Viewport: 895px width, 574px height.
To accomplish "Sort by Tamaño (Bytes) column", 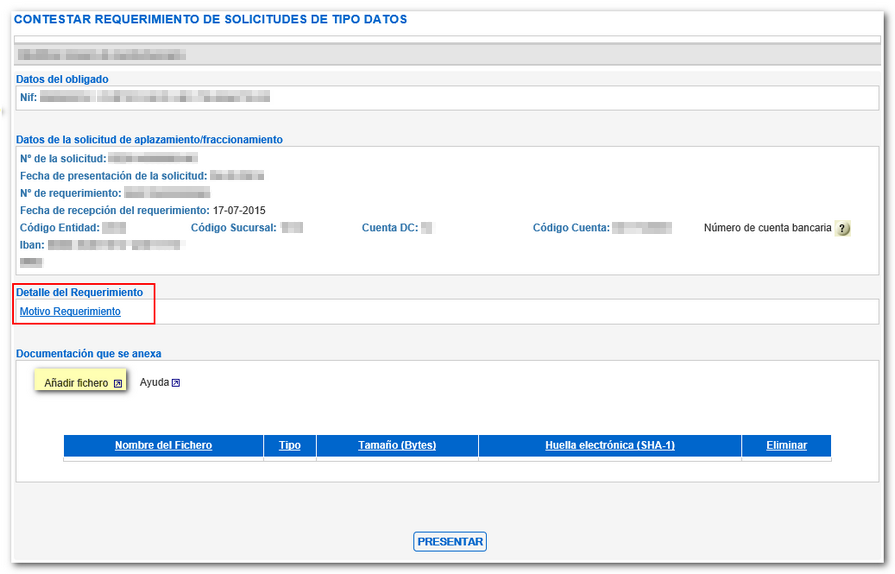I will click(x=397, y=446).
